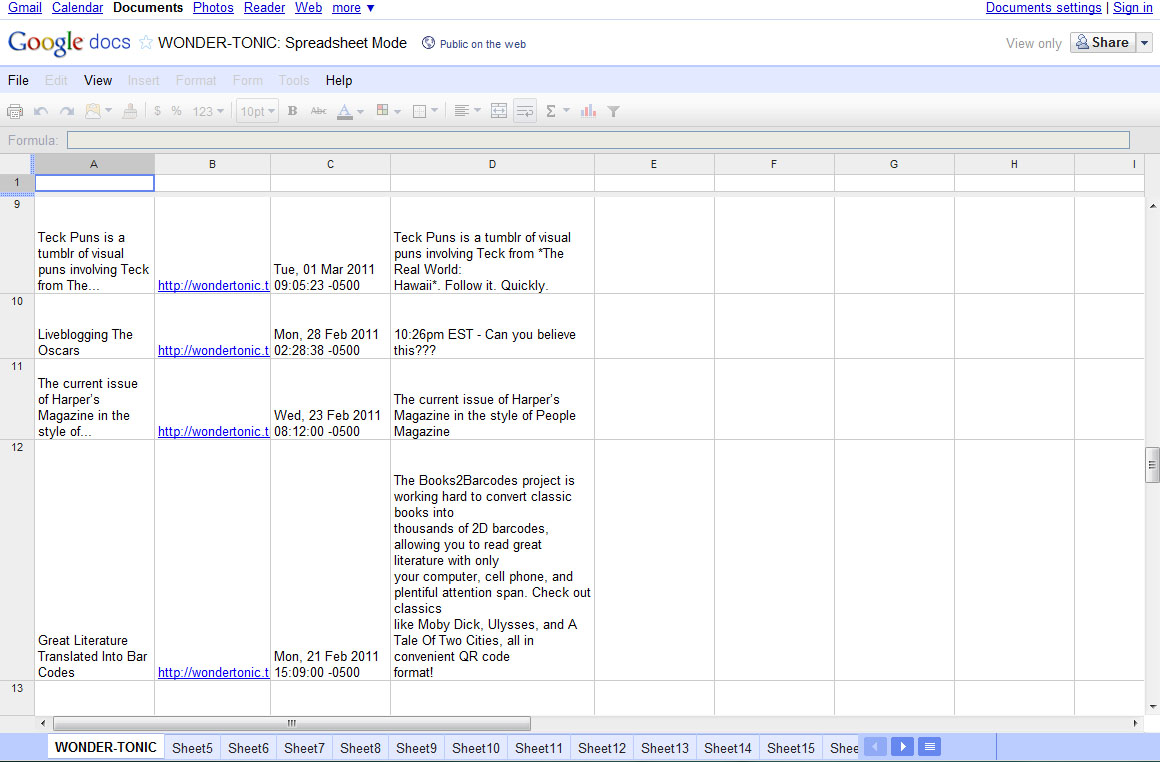Viewport: 1160px width, 762px height.
Task: Click the globe icon beside Public on the web
Action: (428, 43)
